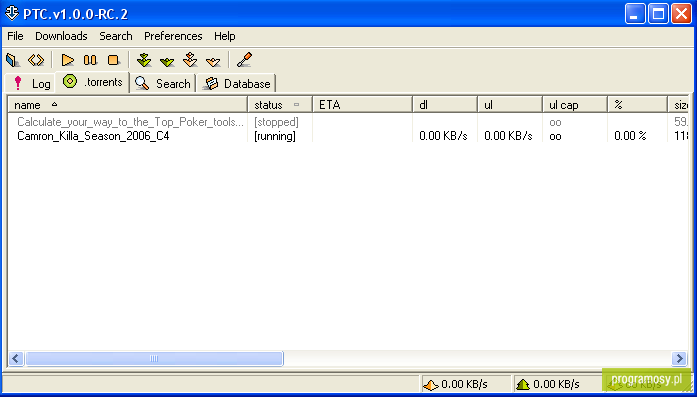Click the blue book icon in the toolbar
The width and height of the screenshot is (697, 397).
point(12,60)
